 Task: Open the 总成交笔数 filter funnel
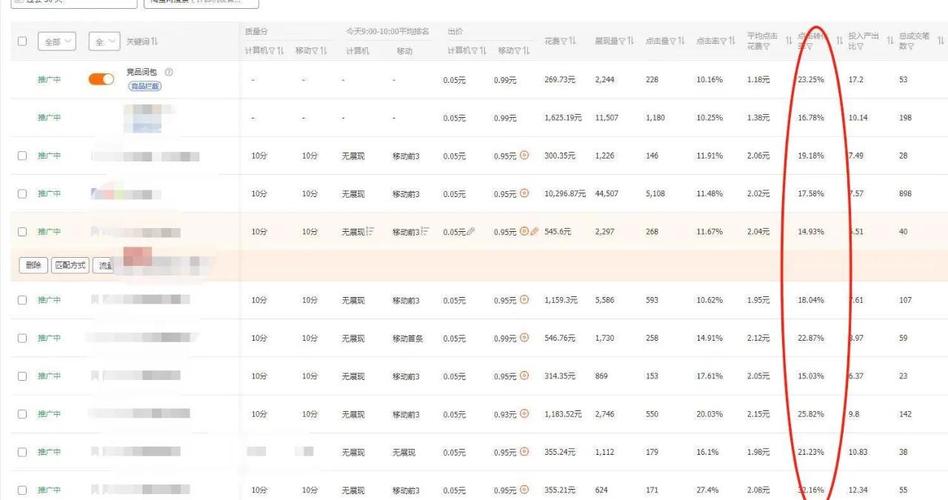coord(909,46)
